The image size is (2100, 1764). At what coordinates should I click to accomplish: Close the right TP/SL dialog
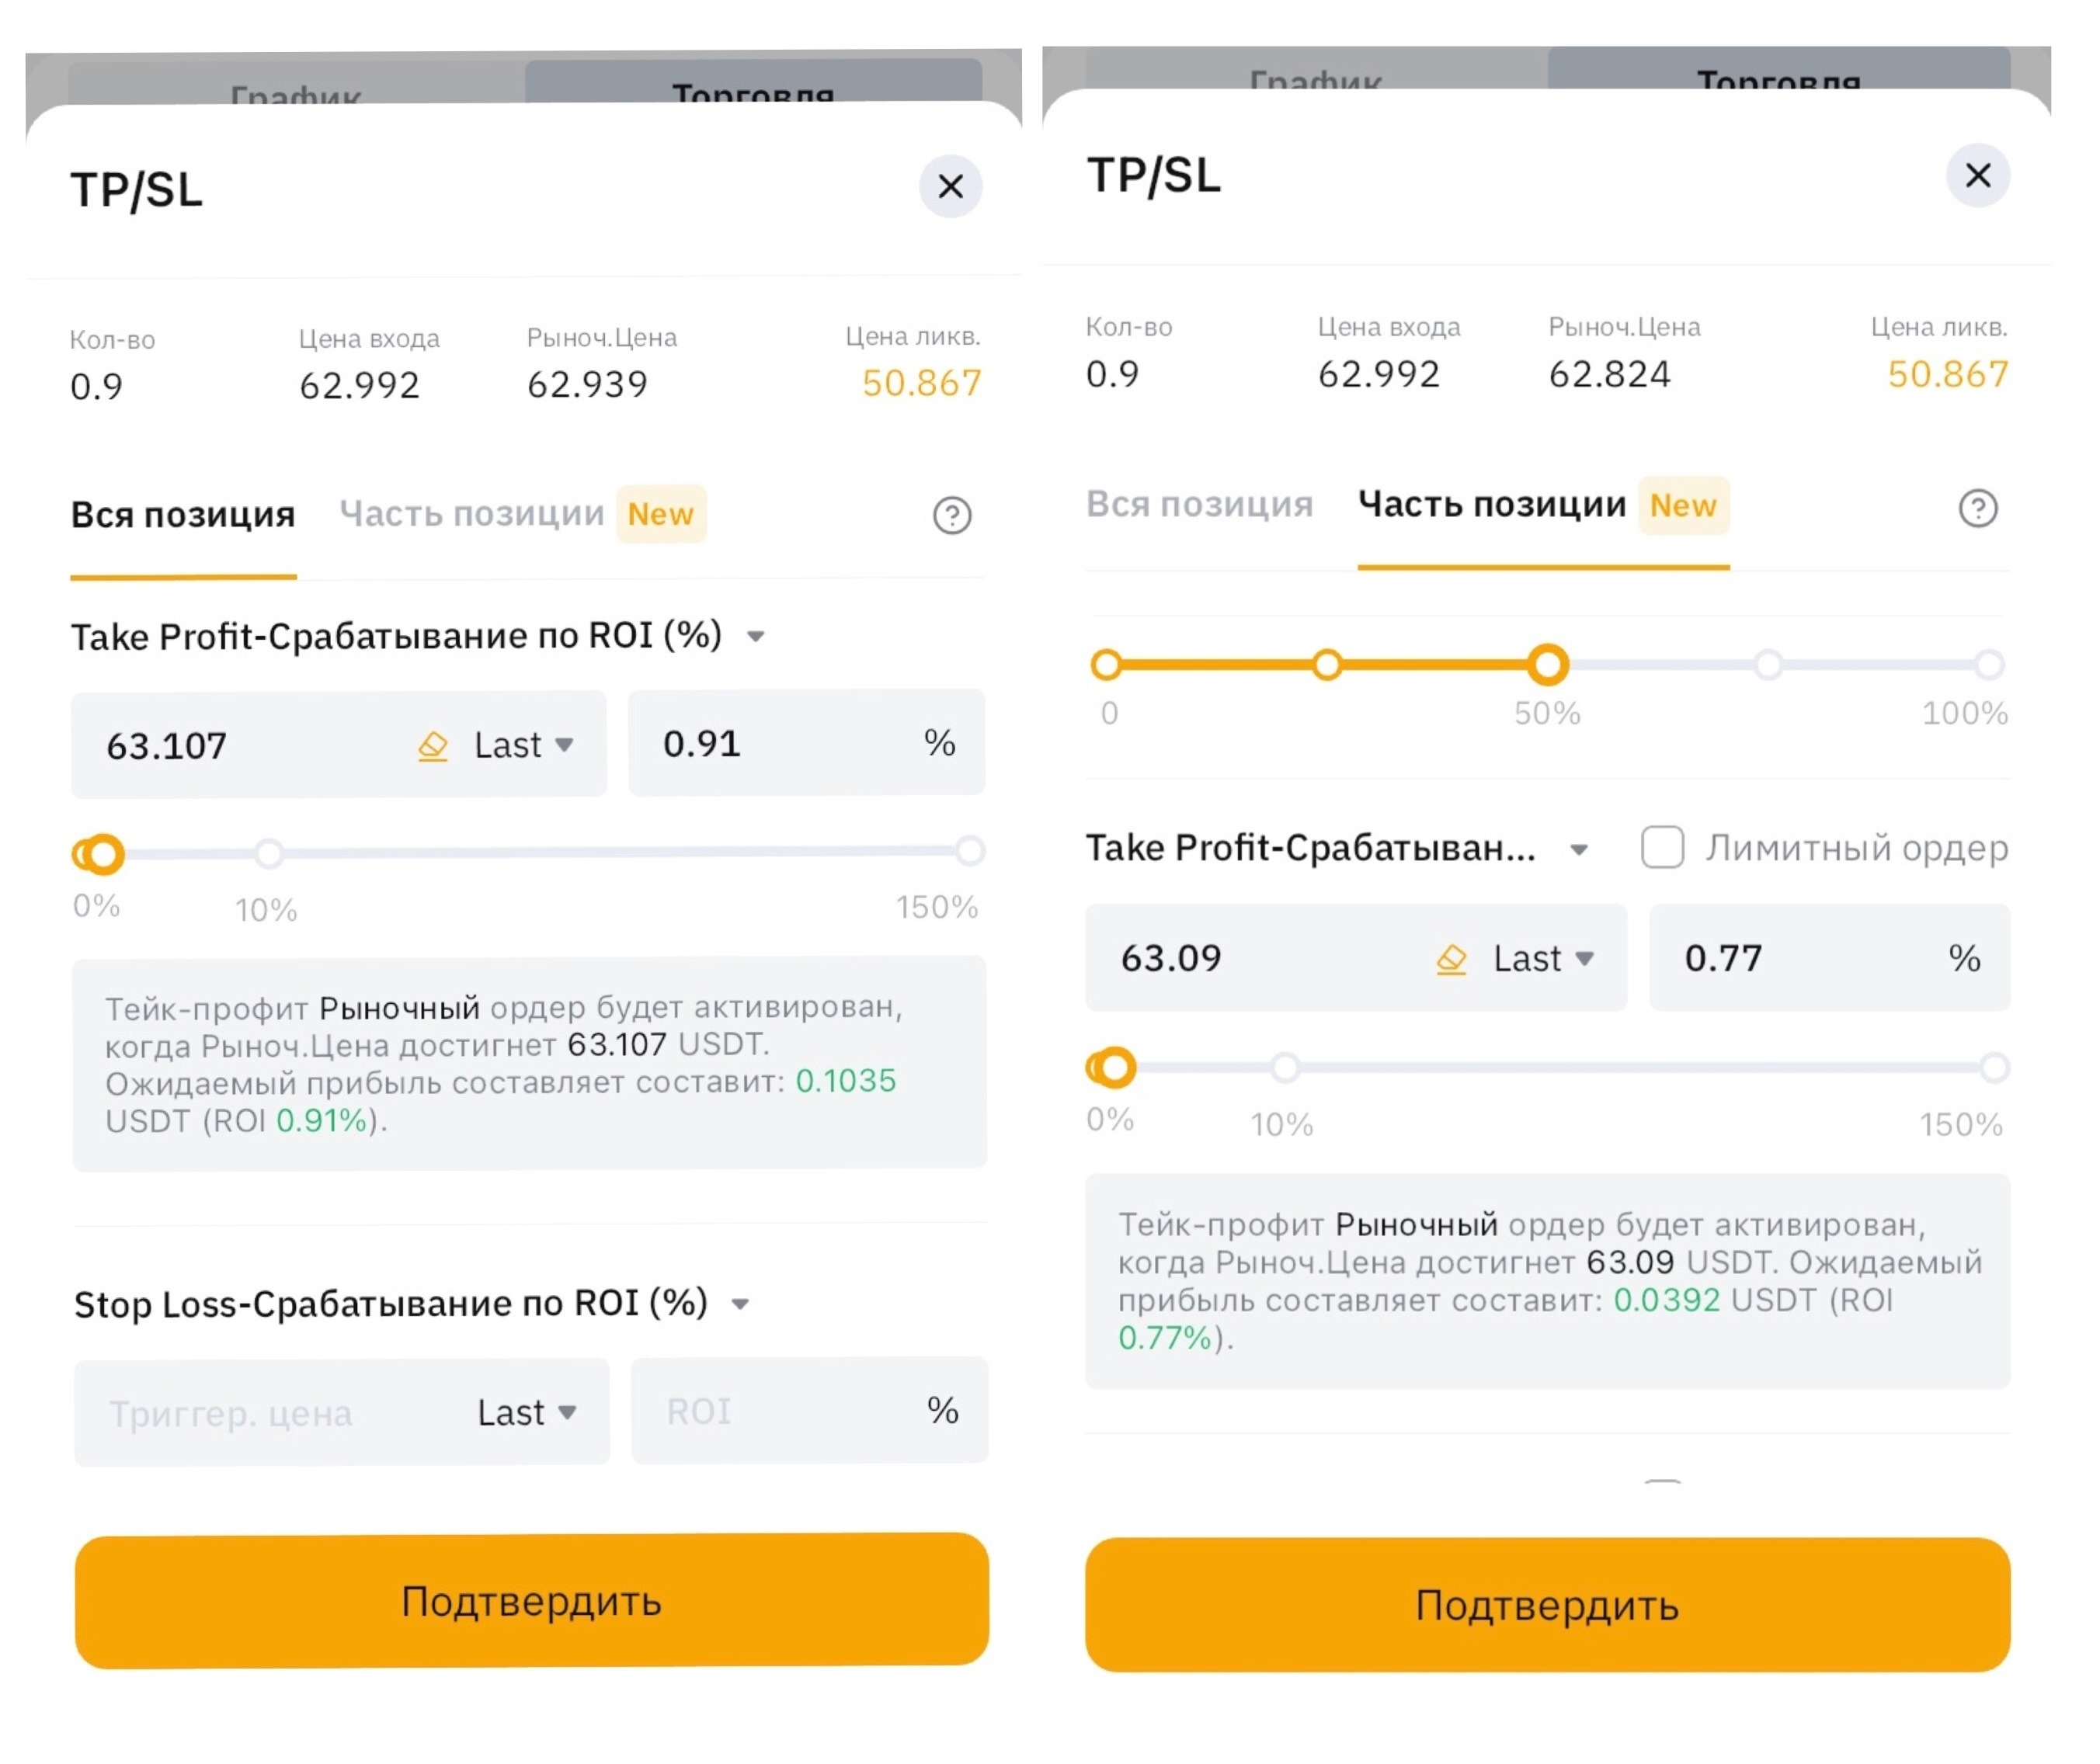click(1977, 176)
